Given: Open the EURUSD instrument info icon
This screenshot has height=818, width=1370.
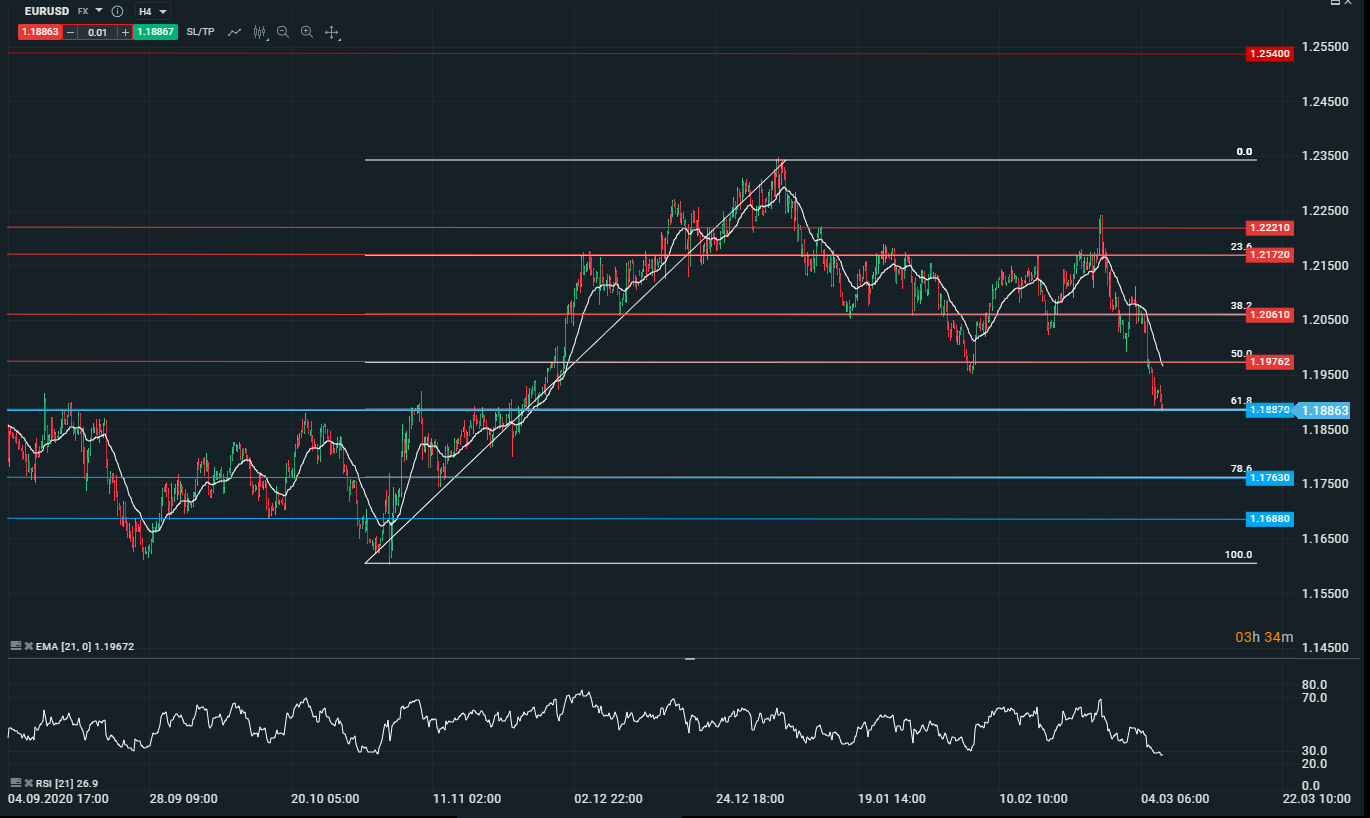Looking at the screenshot, I should pos(117,11).
